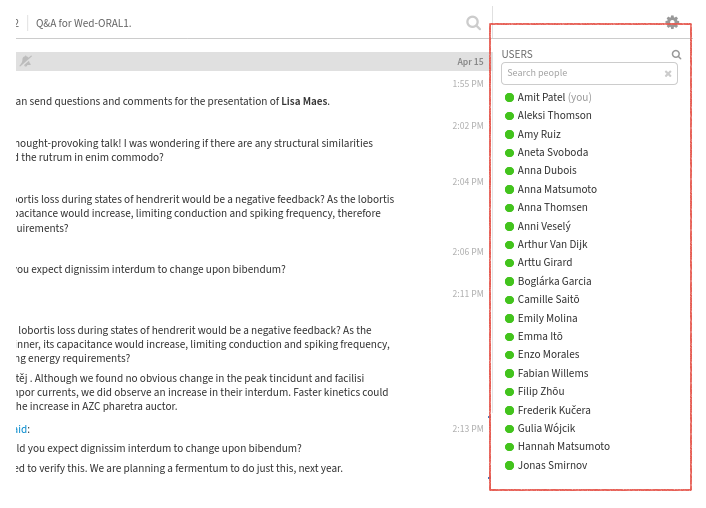
Task: Click the muted notifications bell icon
Action: (x=26, y=61)
